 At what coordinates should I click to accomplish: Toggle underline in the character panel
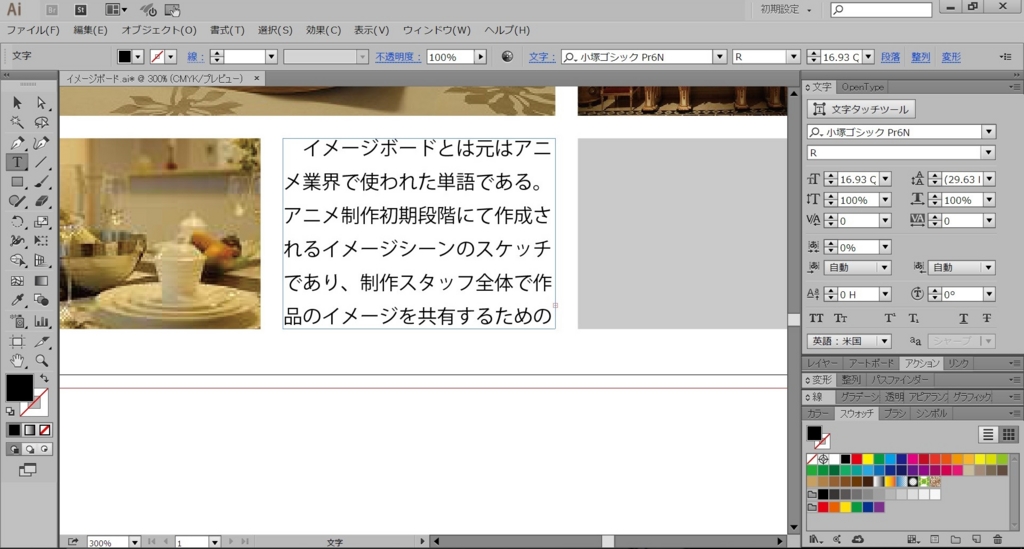[x=964, y=318]
